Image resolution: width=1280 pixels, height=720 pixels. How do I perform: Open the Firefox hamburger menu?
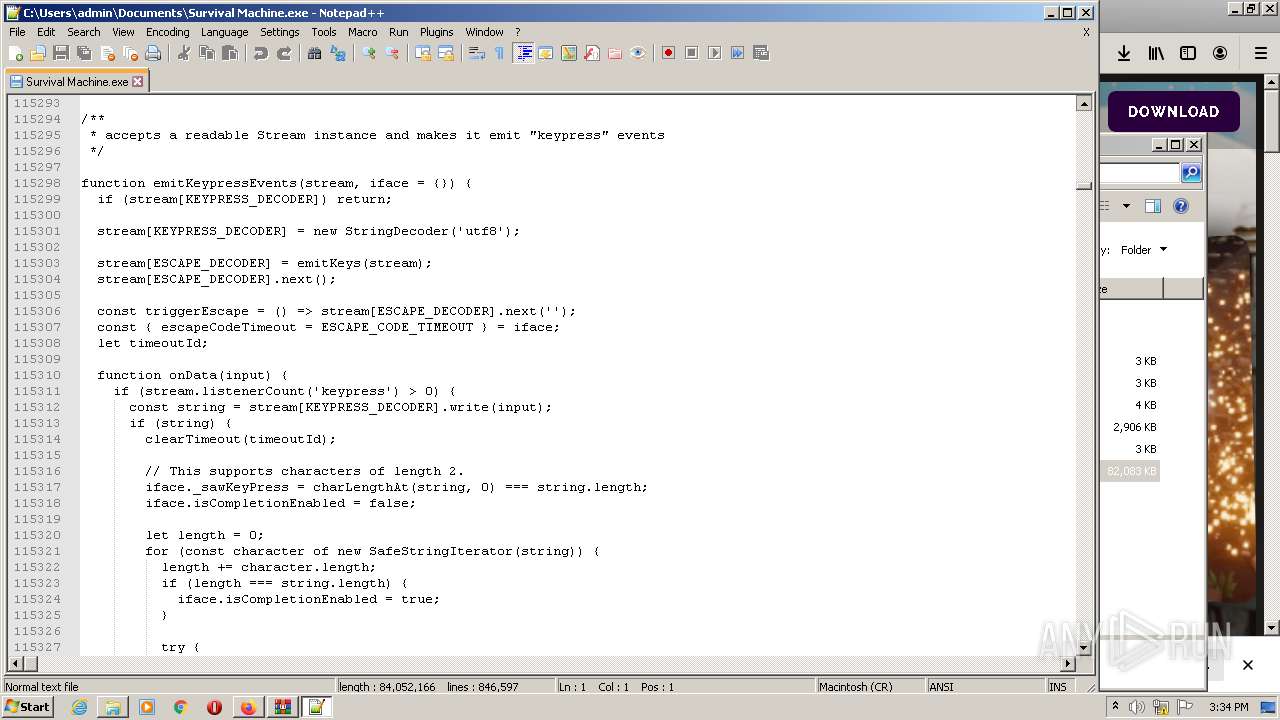pyautogui.click(x=1261, y=53)
